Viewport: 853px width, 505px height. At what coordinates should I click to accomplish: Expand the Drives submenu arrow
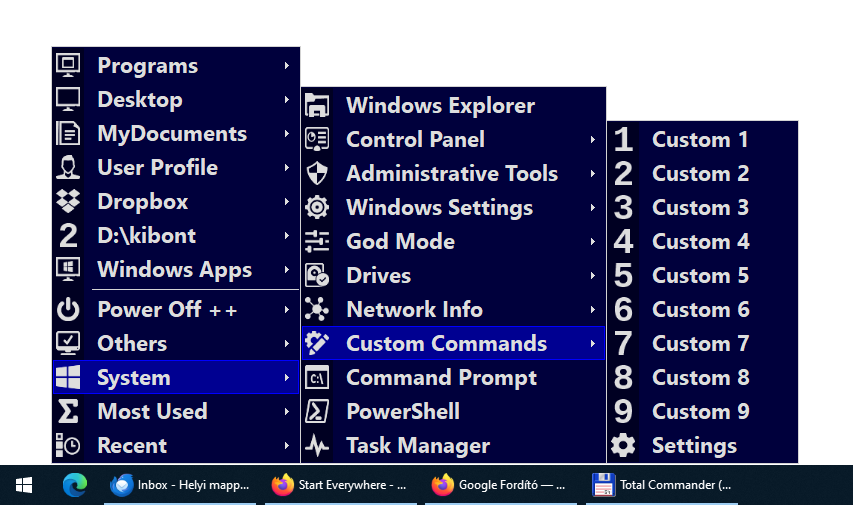point(593,276)
